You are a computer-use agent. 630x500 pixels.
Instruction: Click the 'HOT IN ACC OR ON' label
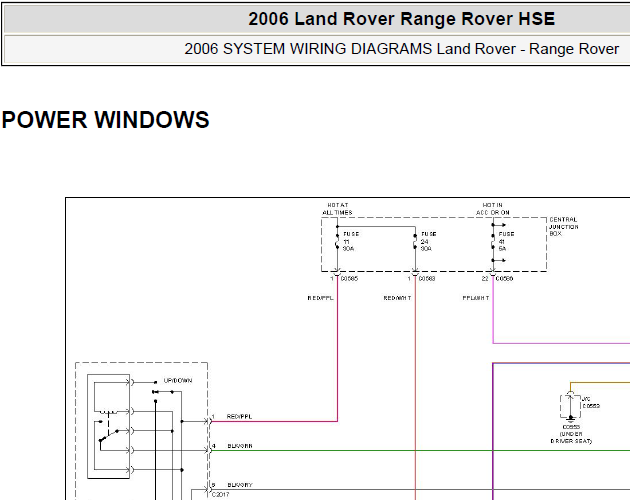(493, 209)
